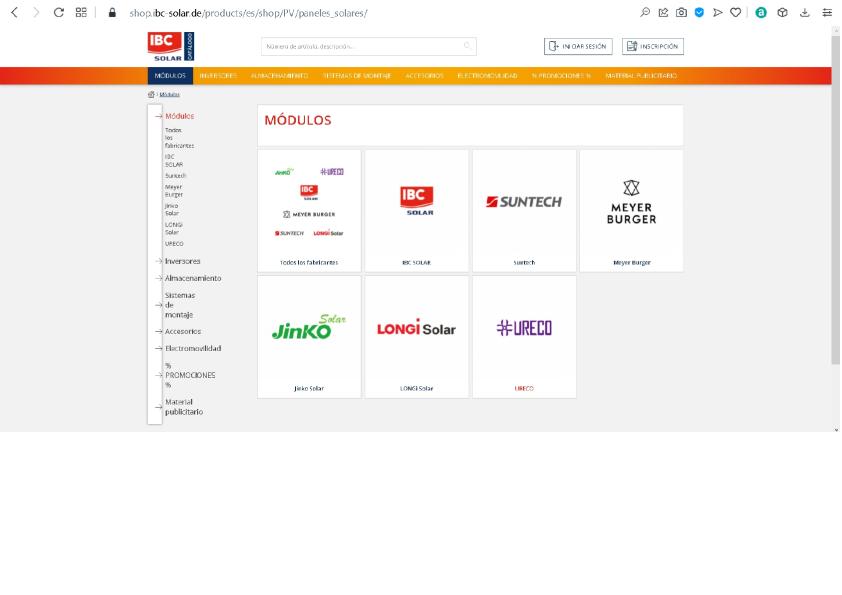
Task: Open the LONGi Solar manufacturer card
Action: (x=417, y=337)
